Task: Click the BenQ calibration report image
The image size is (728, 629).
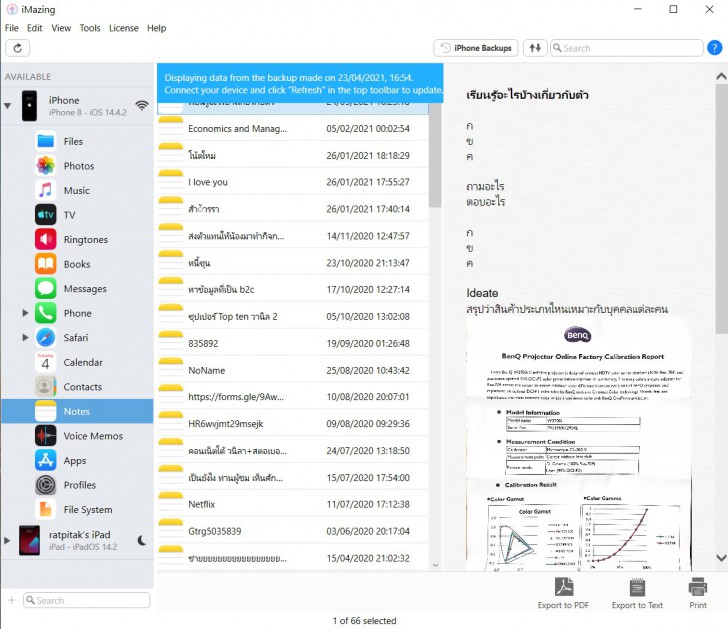Action: pos(578,444)
